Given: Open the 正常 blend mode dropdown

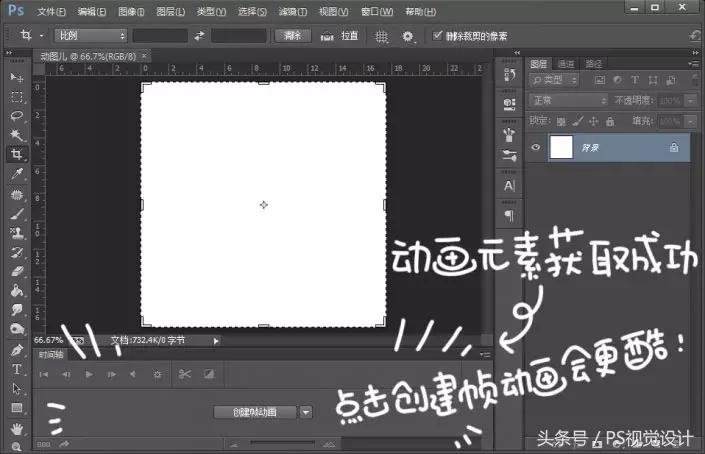Looking at the screenshot, I should [568, 100].
